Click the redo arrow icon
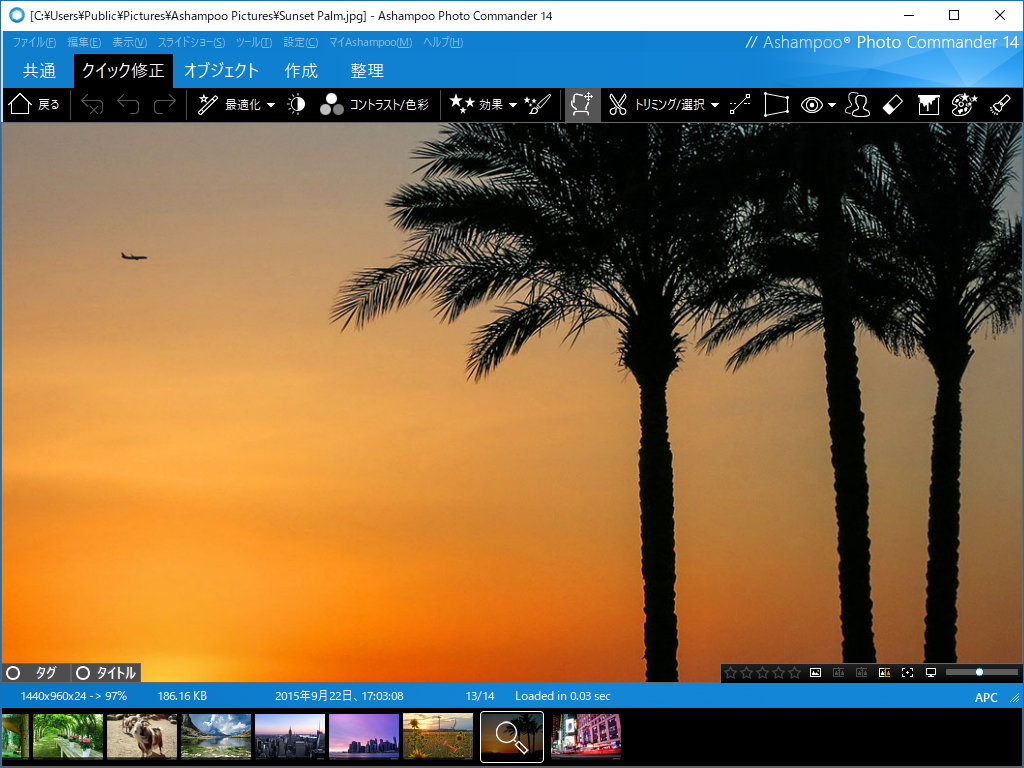Screen dimensions: 1024x768 click(x=165, y=104)
